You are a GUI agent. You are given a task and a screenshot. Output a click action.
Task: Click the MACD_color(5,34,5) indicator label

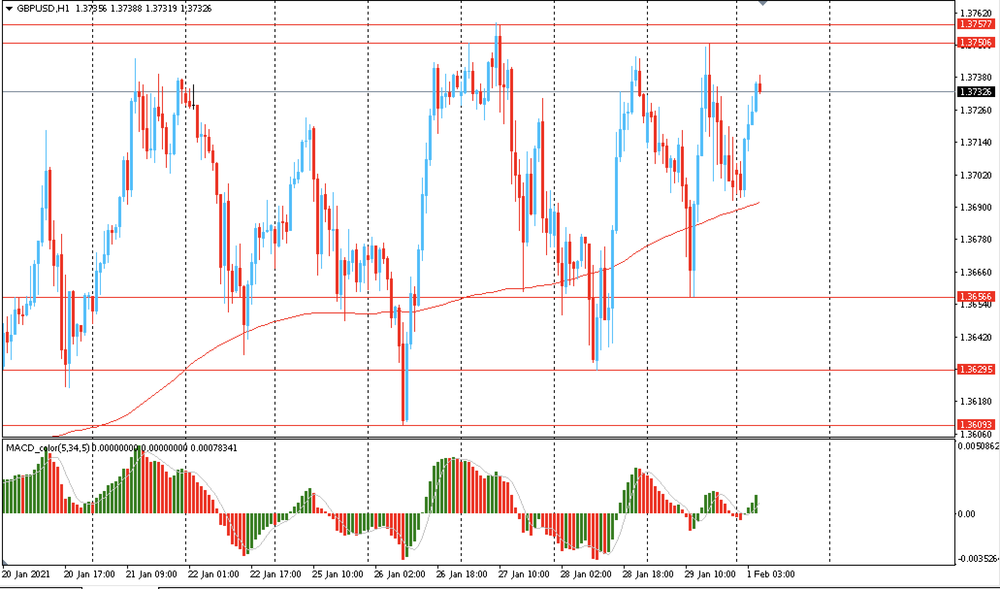(48, 447)
